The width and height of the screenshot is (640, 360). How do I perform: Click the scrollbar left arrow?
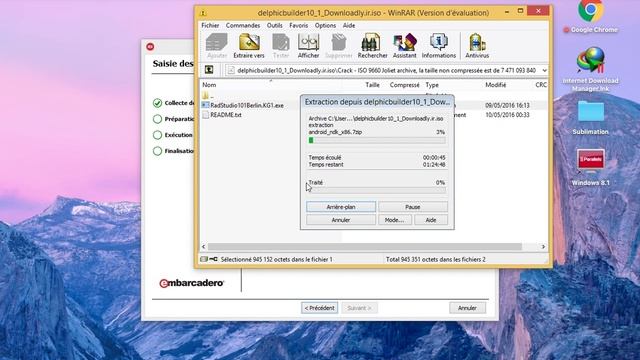click(x=204, y=247)
